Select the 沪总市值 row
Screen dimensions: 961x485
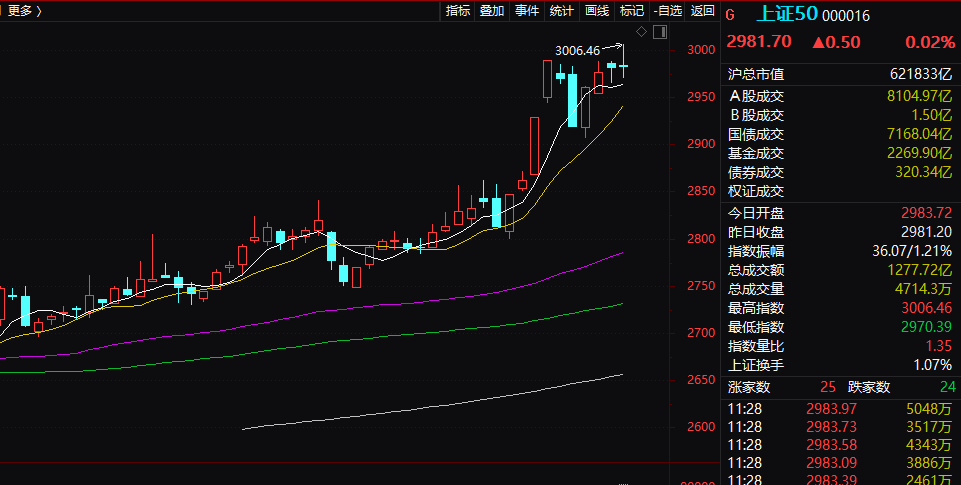pos(840,74)
